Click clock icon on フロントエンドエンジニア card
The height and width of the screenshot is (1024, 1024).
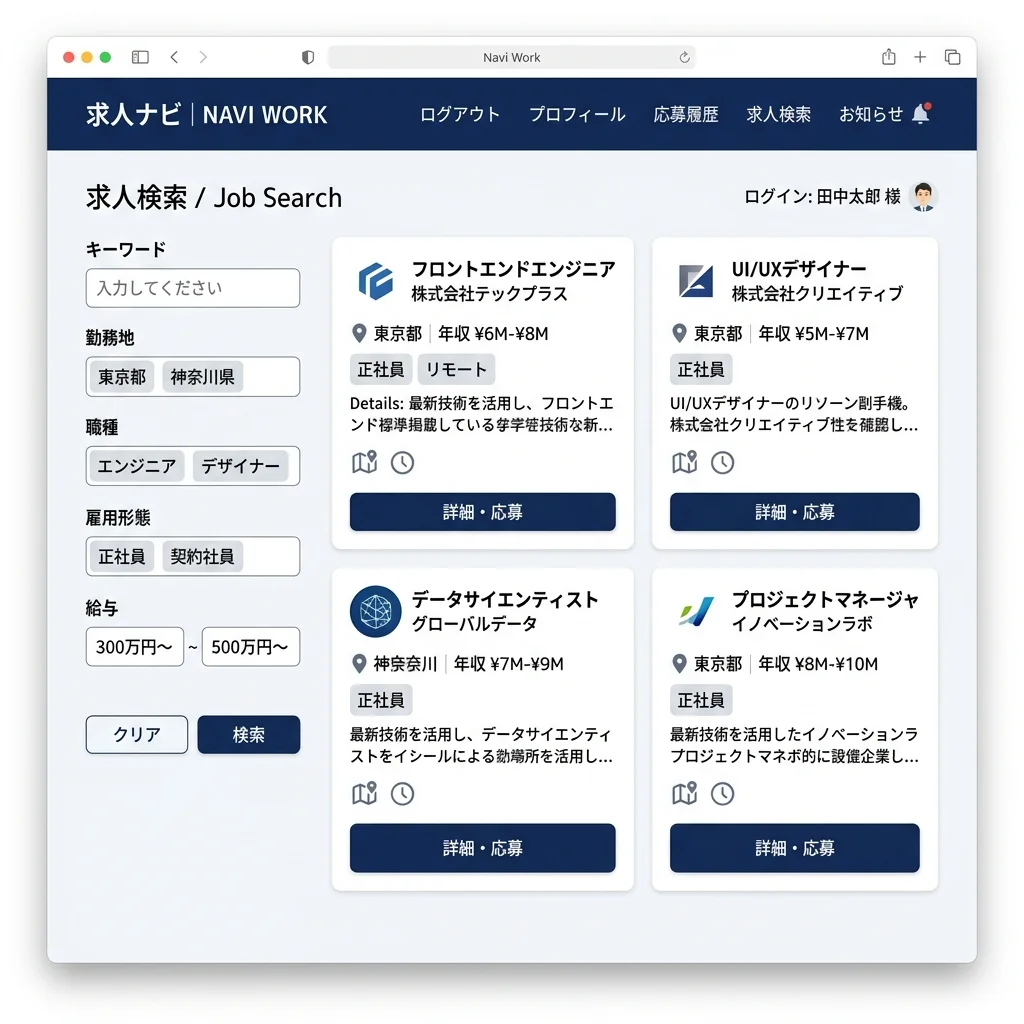pyautogui.click(x=402, y=462)
